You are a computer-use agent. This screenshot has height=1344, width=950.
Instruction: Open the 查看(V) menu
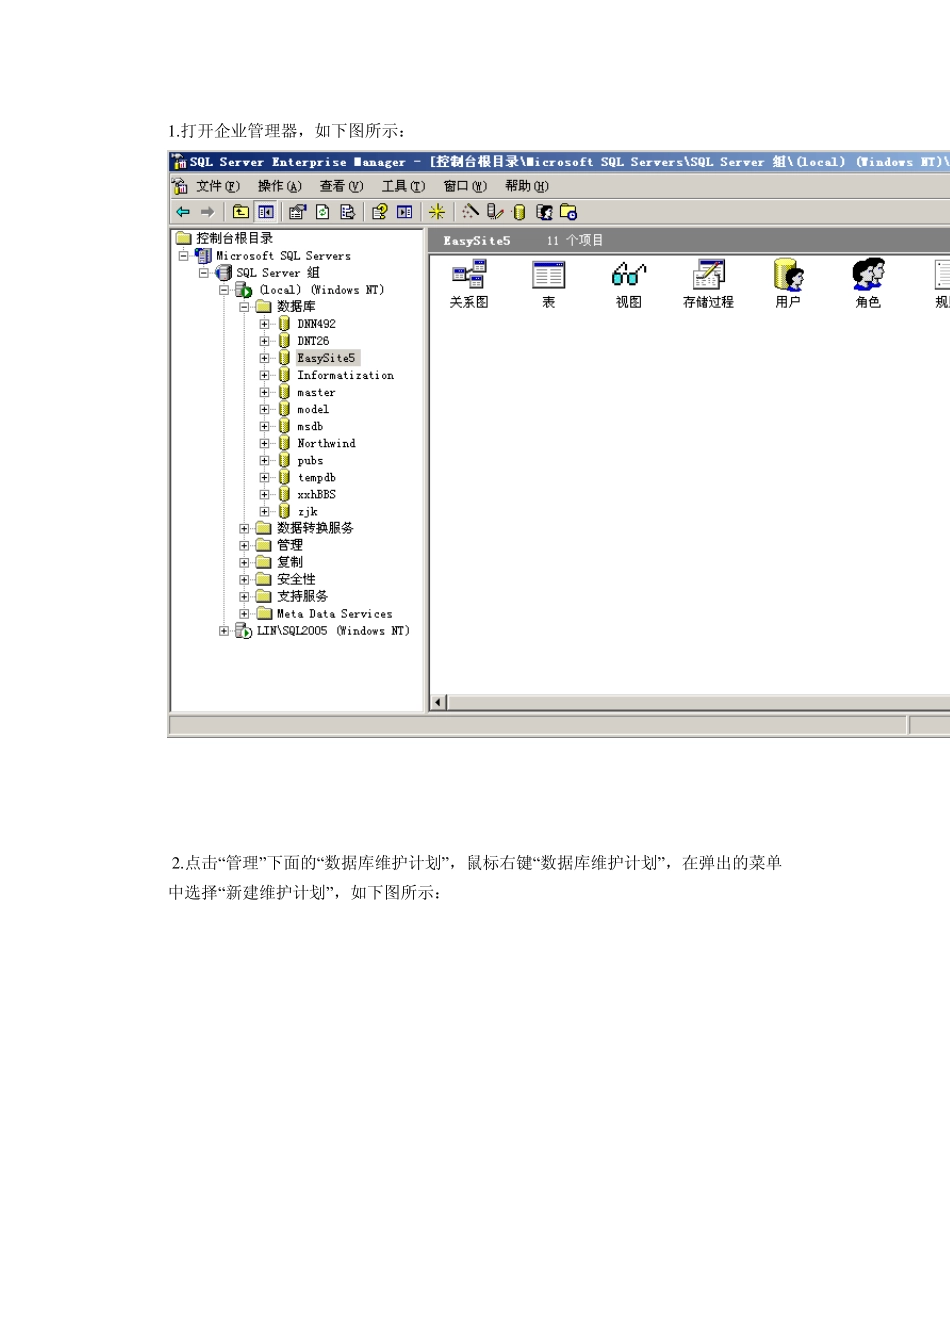(341, 186)
